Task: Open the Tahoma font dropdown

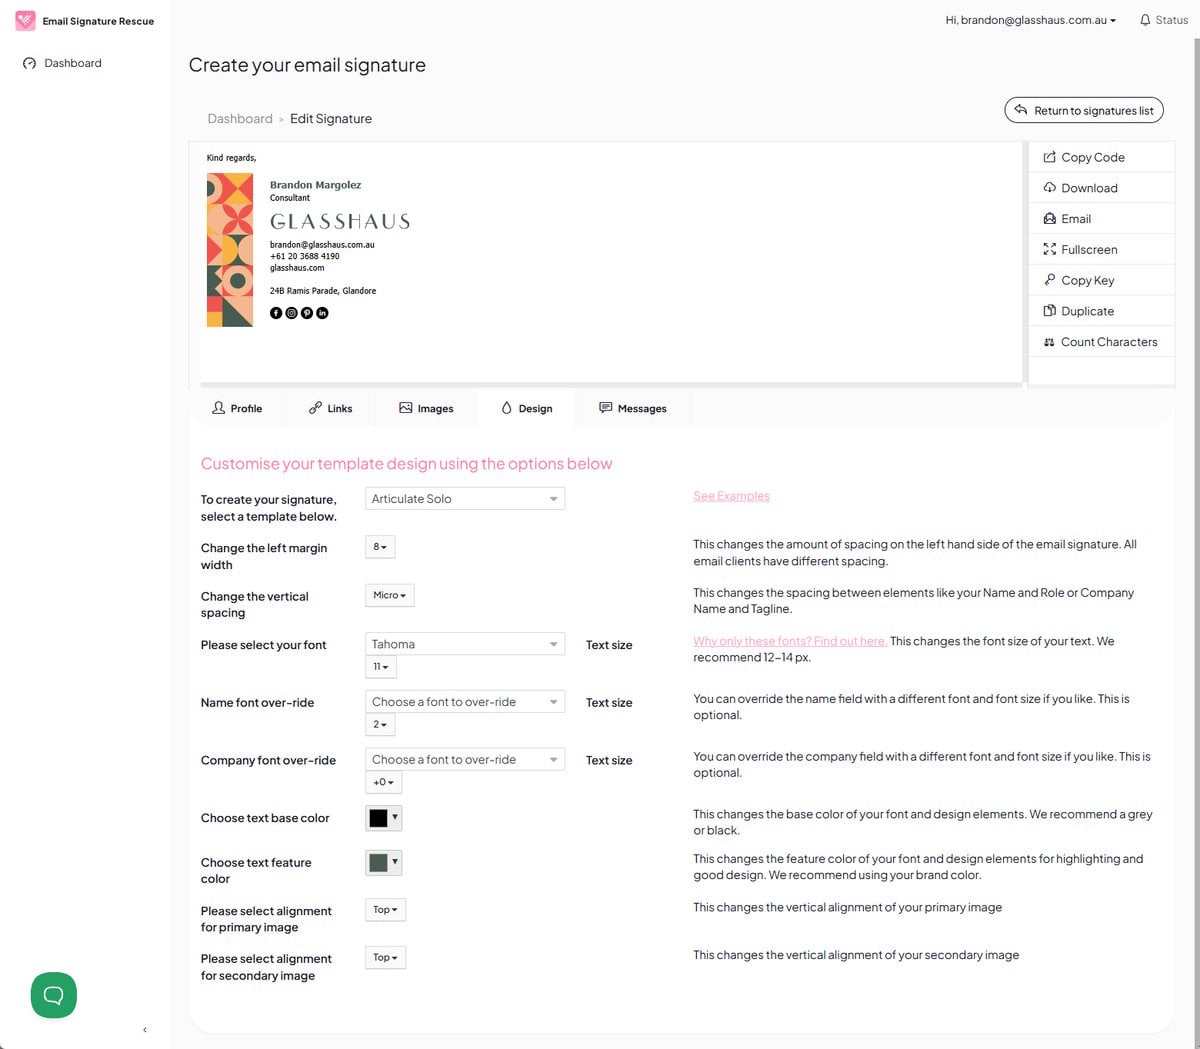Action: [x=465, y=644]
